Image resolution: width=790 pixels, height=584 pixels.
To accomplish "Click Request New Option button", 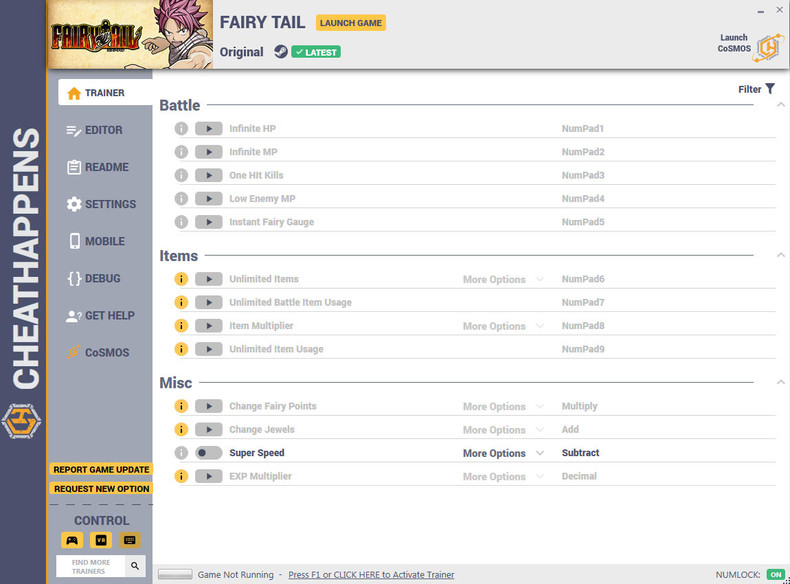I will pos(101,489).
